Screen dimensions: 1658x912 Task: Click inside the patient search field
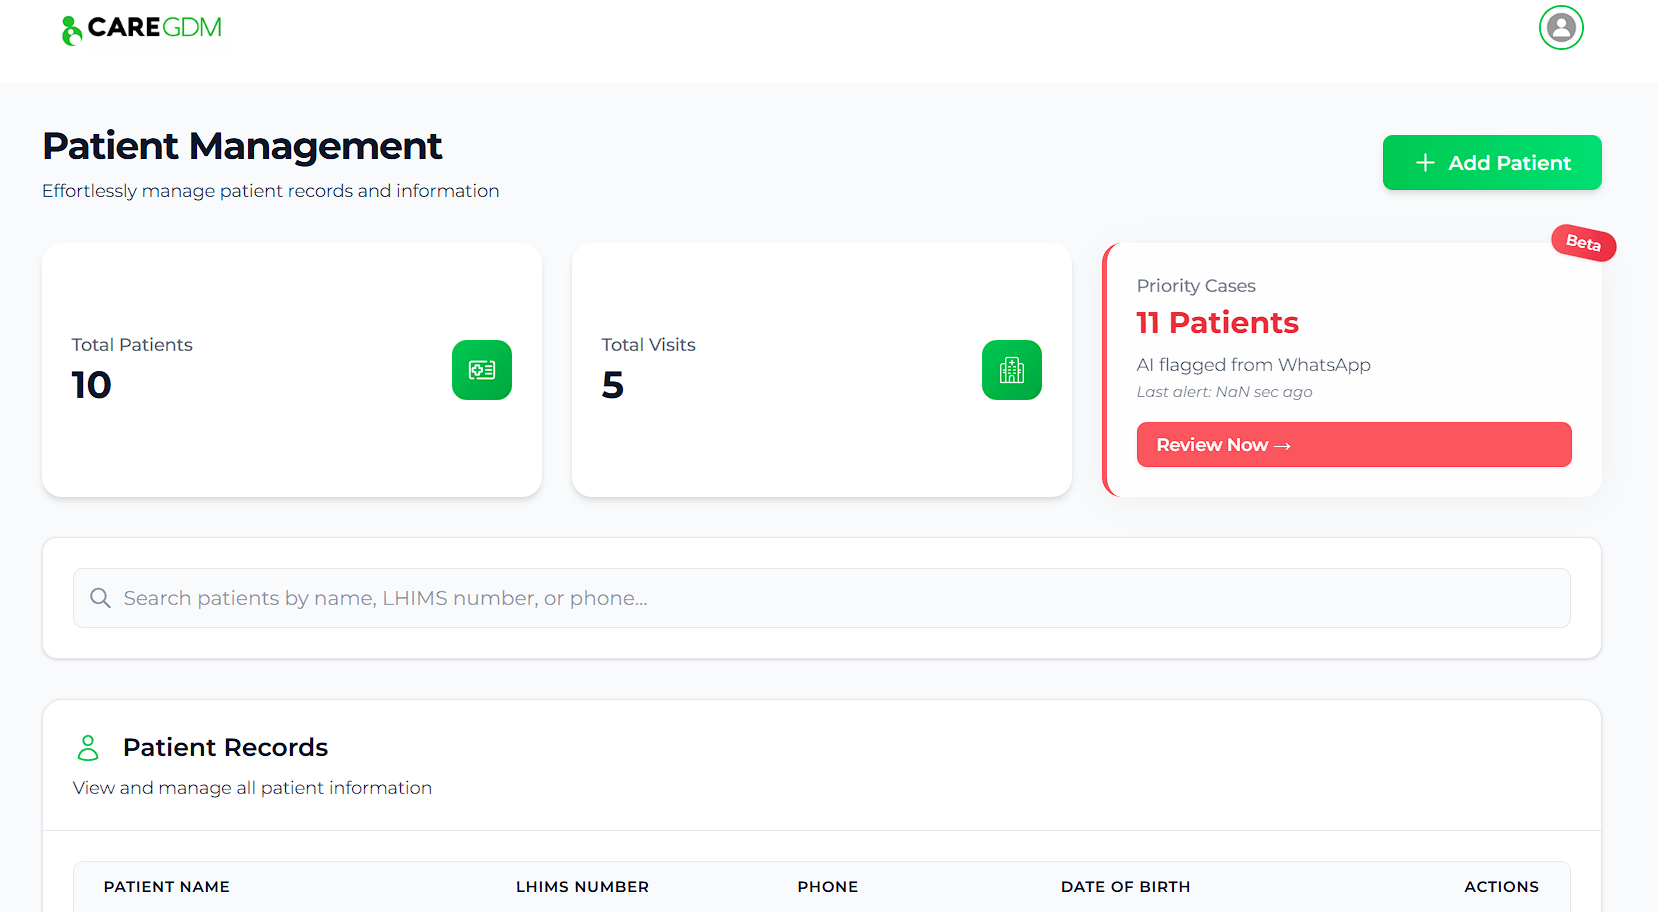click(x=700, y=598)
